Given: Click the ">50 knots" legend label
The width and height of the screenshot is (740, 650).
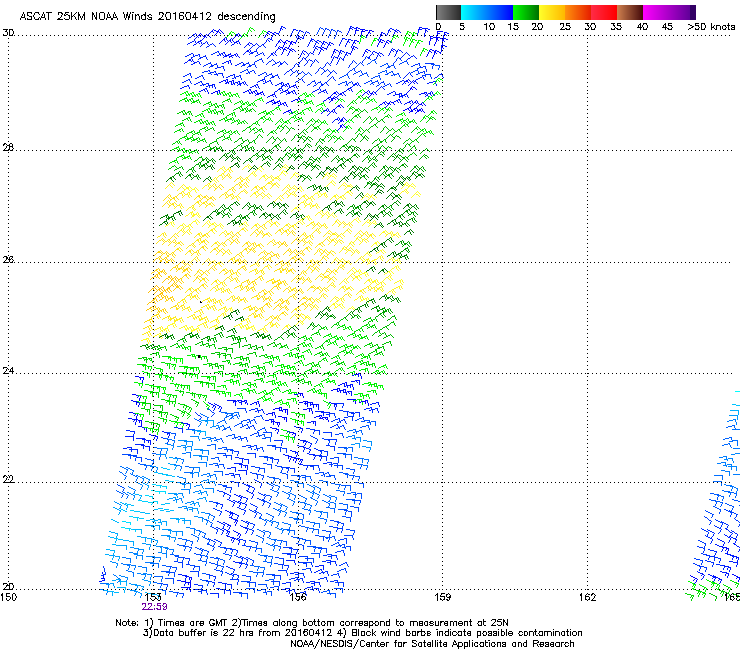Looking at the screenshot, I should 711,27.
